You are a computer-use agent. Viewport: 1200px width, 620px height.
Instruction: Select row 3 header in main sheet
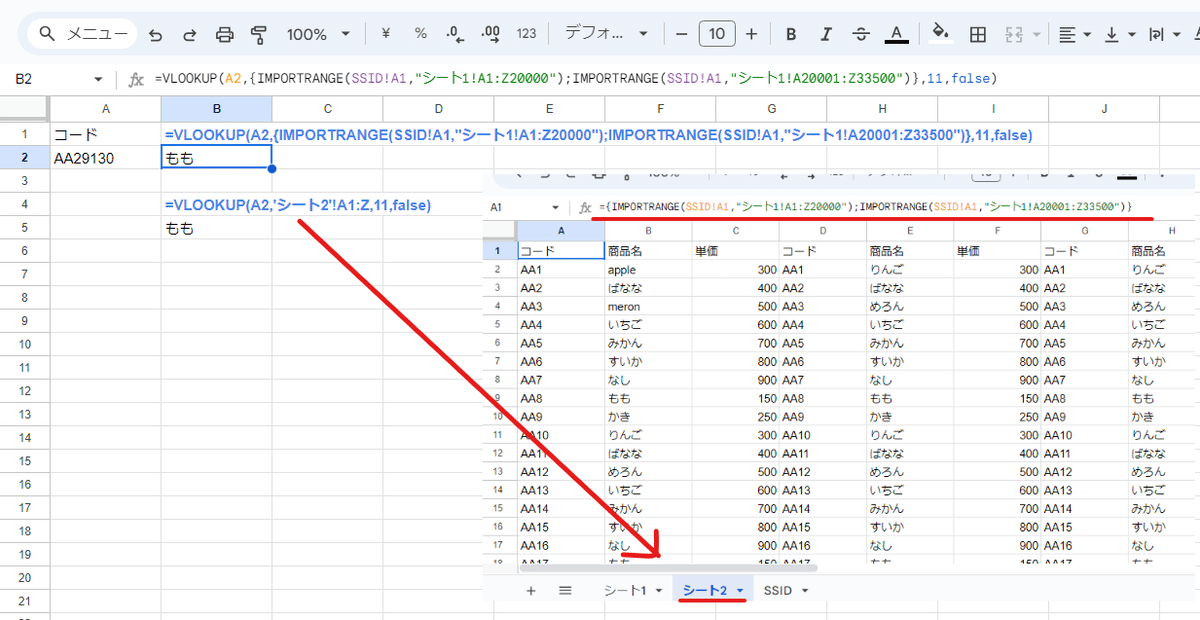coord(24,181)
